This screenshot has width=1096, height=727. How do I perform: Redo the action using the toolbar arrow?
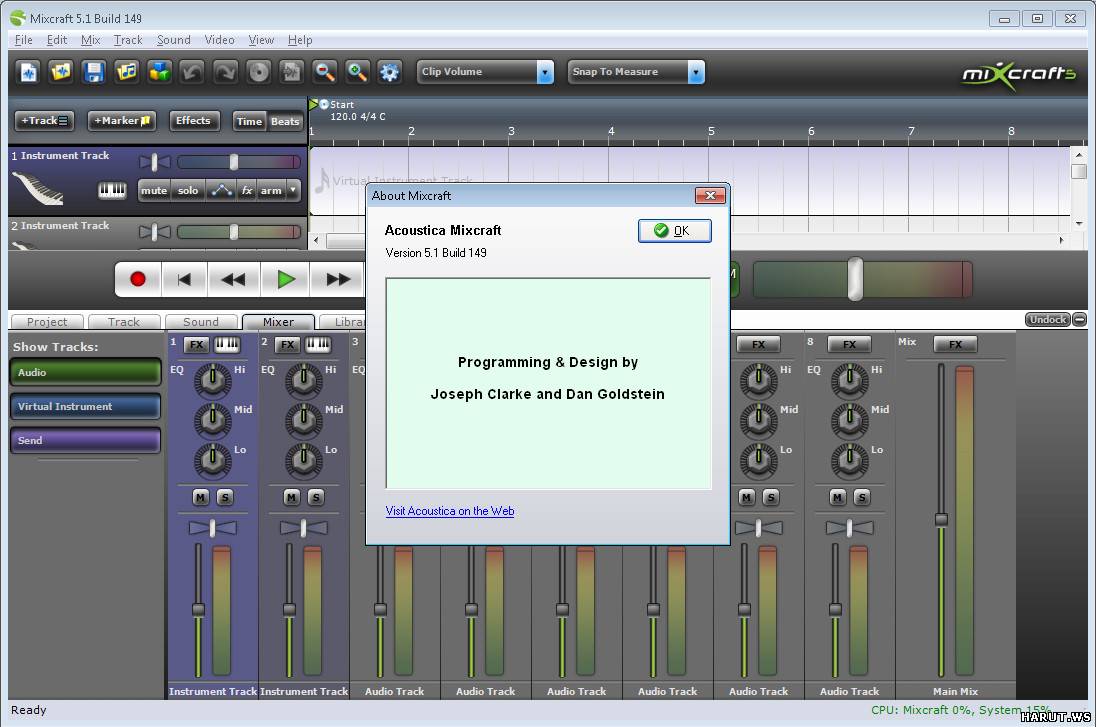(225, 72)
